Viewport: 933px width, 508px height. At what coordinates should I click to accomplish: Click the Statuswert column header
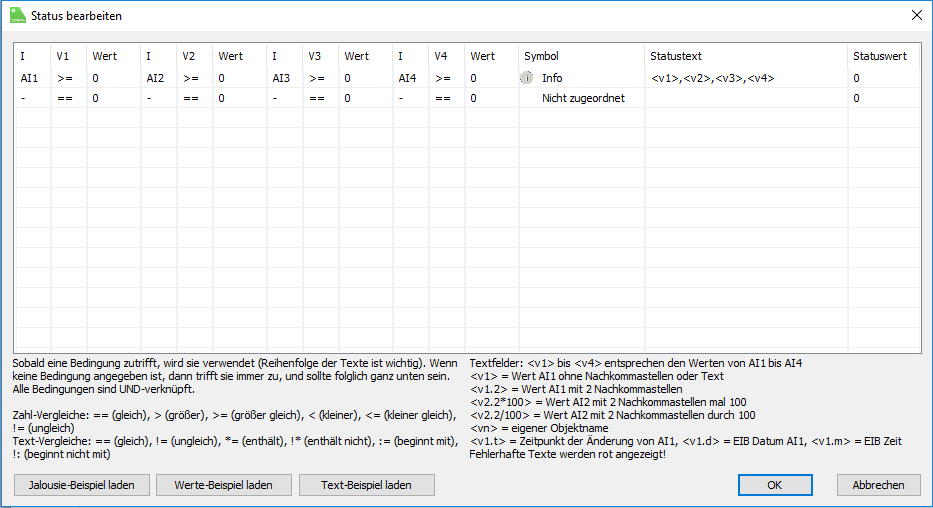(x=884, y=56)
